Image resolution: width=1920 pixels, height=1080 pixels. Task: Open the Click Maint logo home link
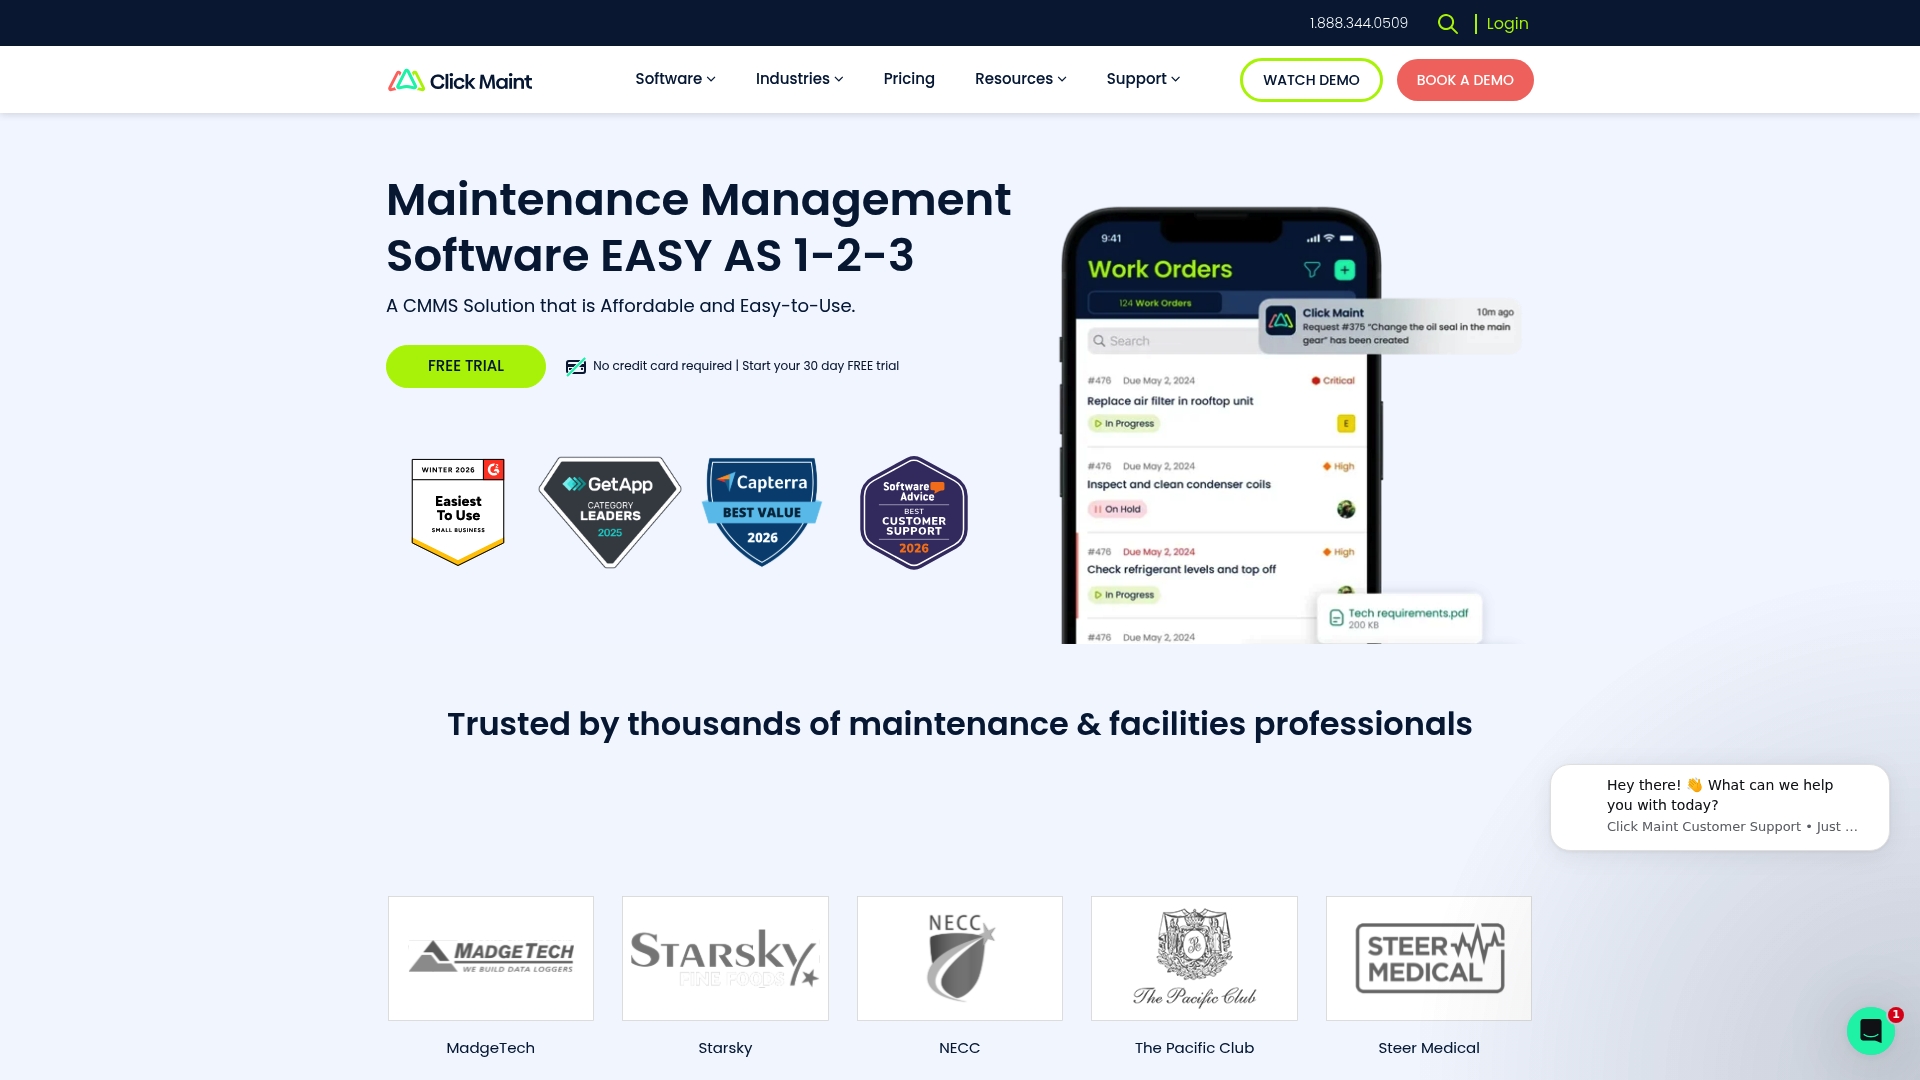460,80
